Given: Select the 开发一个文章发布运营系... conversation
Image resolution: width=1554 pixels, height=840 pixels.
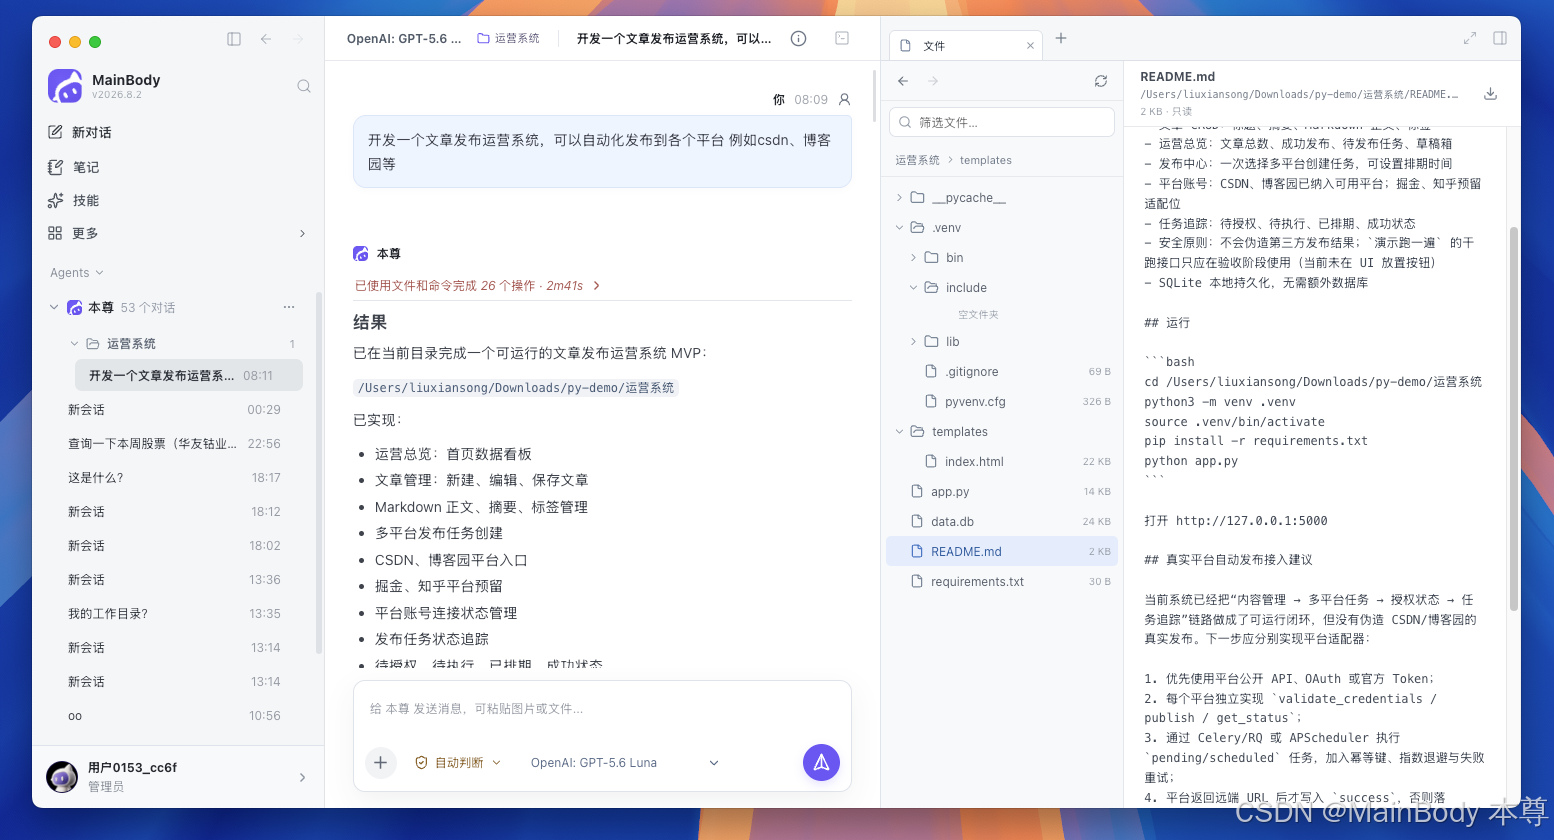Looking at the screenshot, I should click(189, 375).
